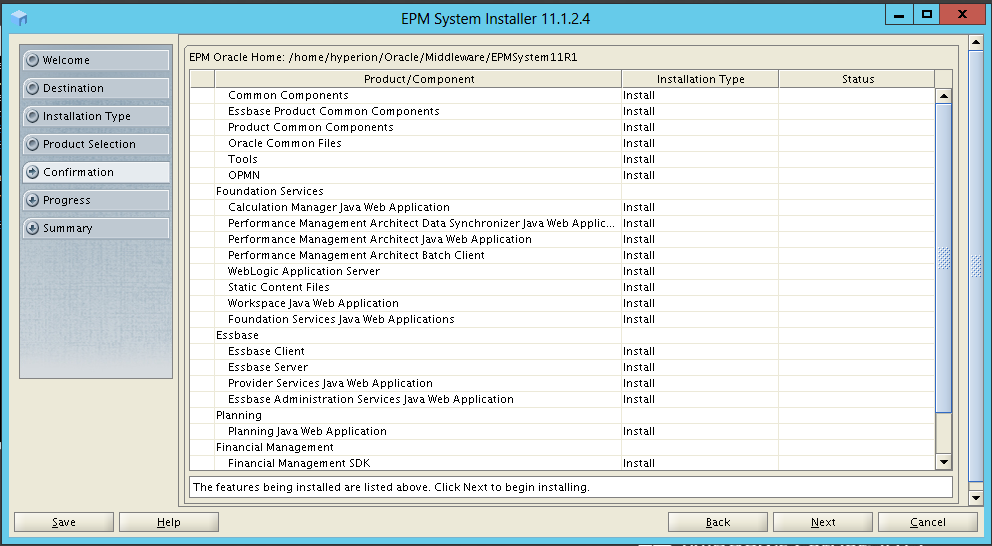Click the outer panel scroll up arrow
The height and width of the screenshot is (546, 992).
pyautogui.click(x=976, y=42)
